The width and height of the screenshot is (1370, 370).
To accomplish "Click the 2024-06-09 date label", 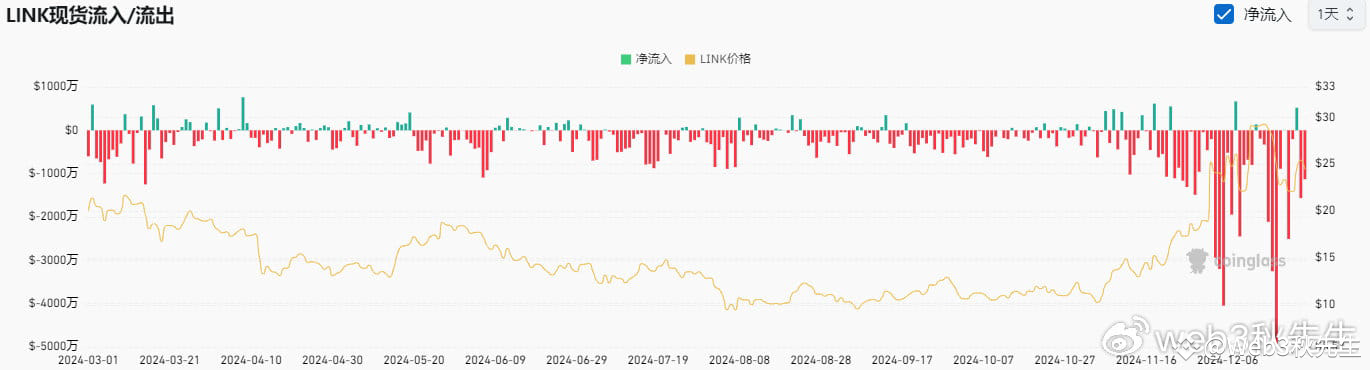I will click(x=495, y=359).
